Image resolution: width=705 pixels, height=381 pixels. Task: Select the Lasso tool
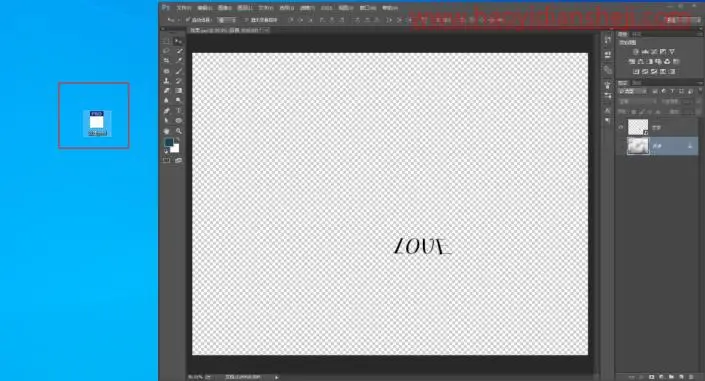[166, 51]
